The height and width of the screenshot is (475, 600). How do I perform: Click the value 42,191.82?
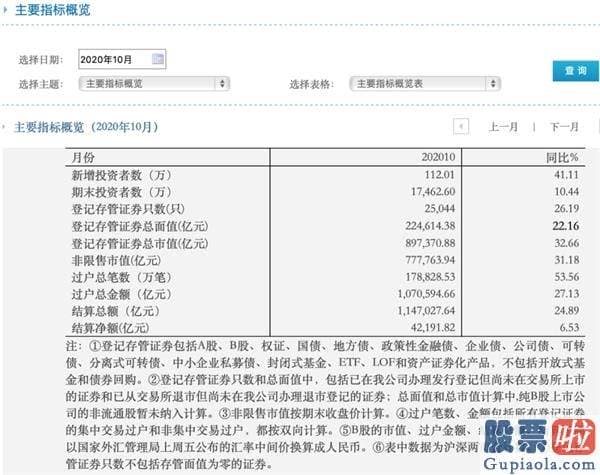tap(433, 328)
